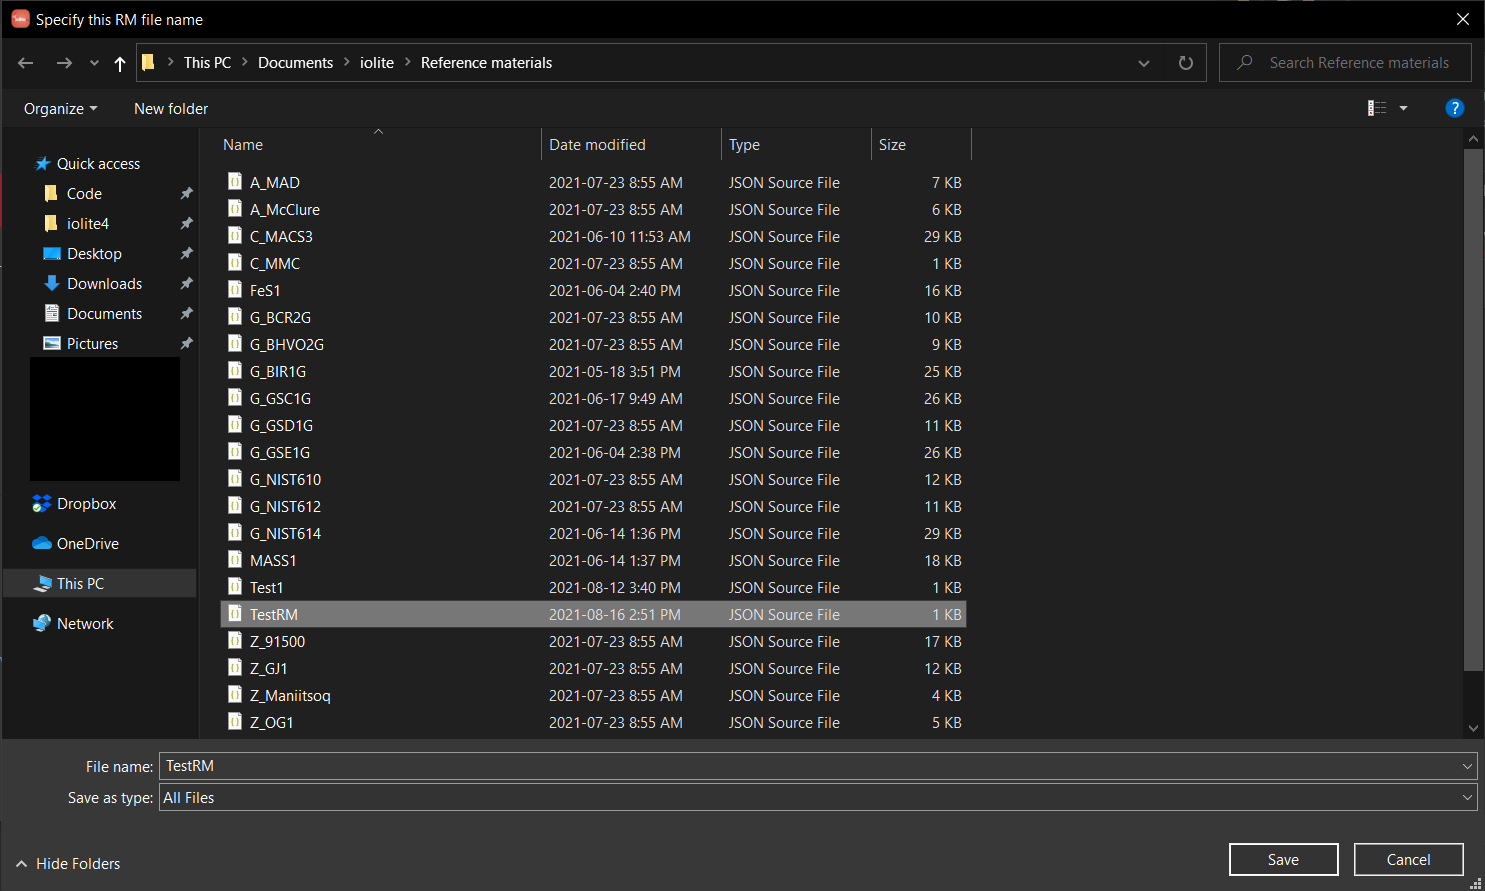This screenshot has width=1485, height=891.
Task: Go forward using the forward arrow
Action: point(64,63)
